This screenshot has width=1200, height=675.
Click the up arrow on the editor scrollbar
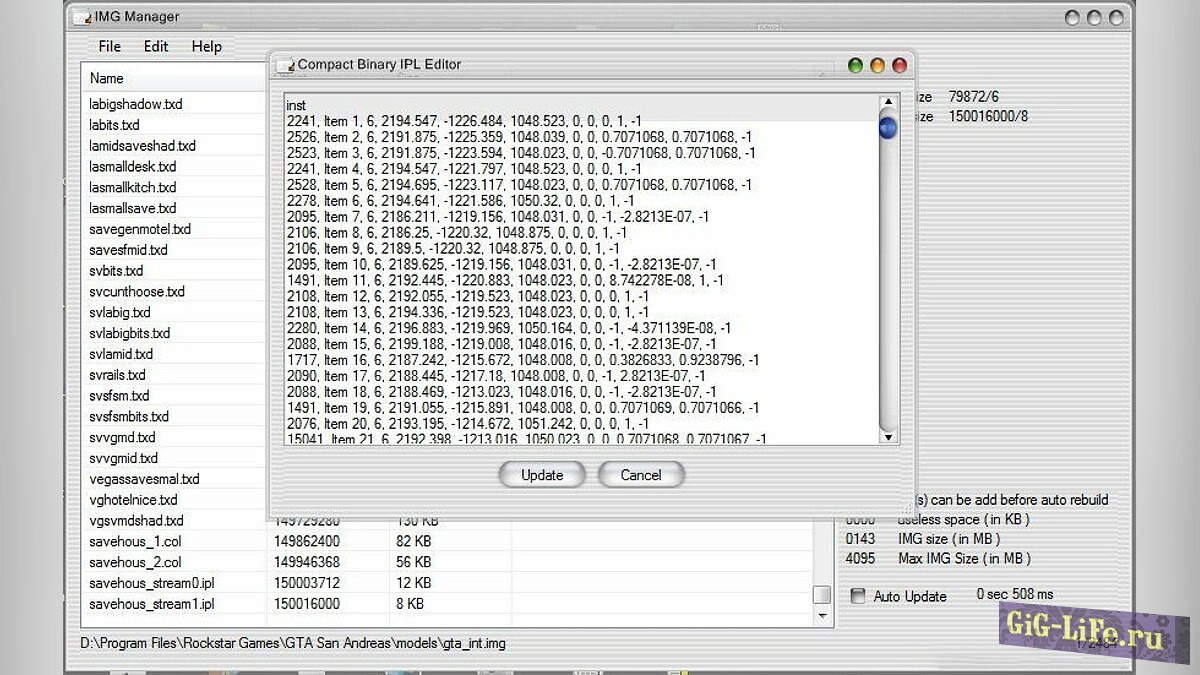tap(888, 101)
